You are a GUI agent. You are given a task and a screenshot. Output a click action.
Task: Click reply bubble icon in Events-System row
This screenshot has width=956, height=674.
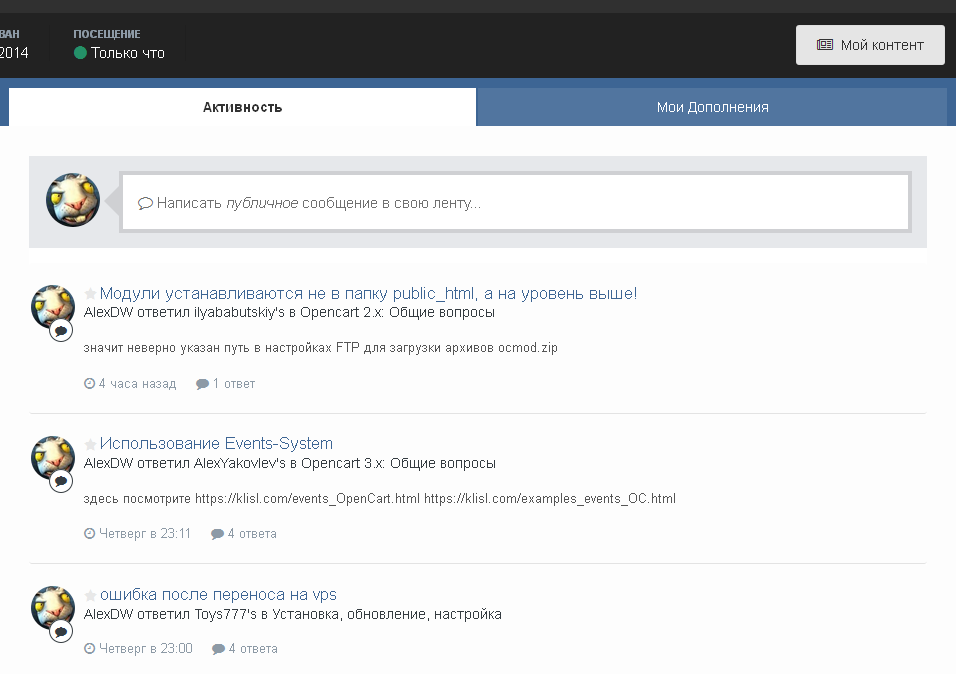[x=218, y=534]
